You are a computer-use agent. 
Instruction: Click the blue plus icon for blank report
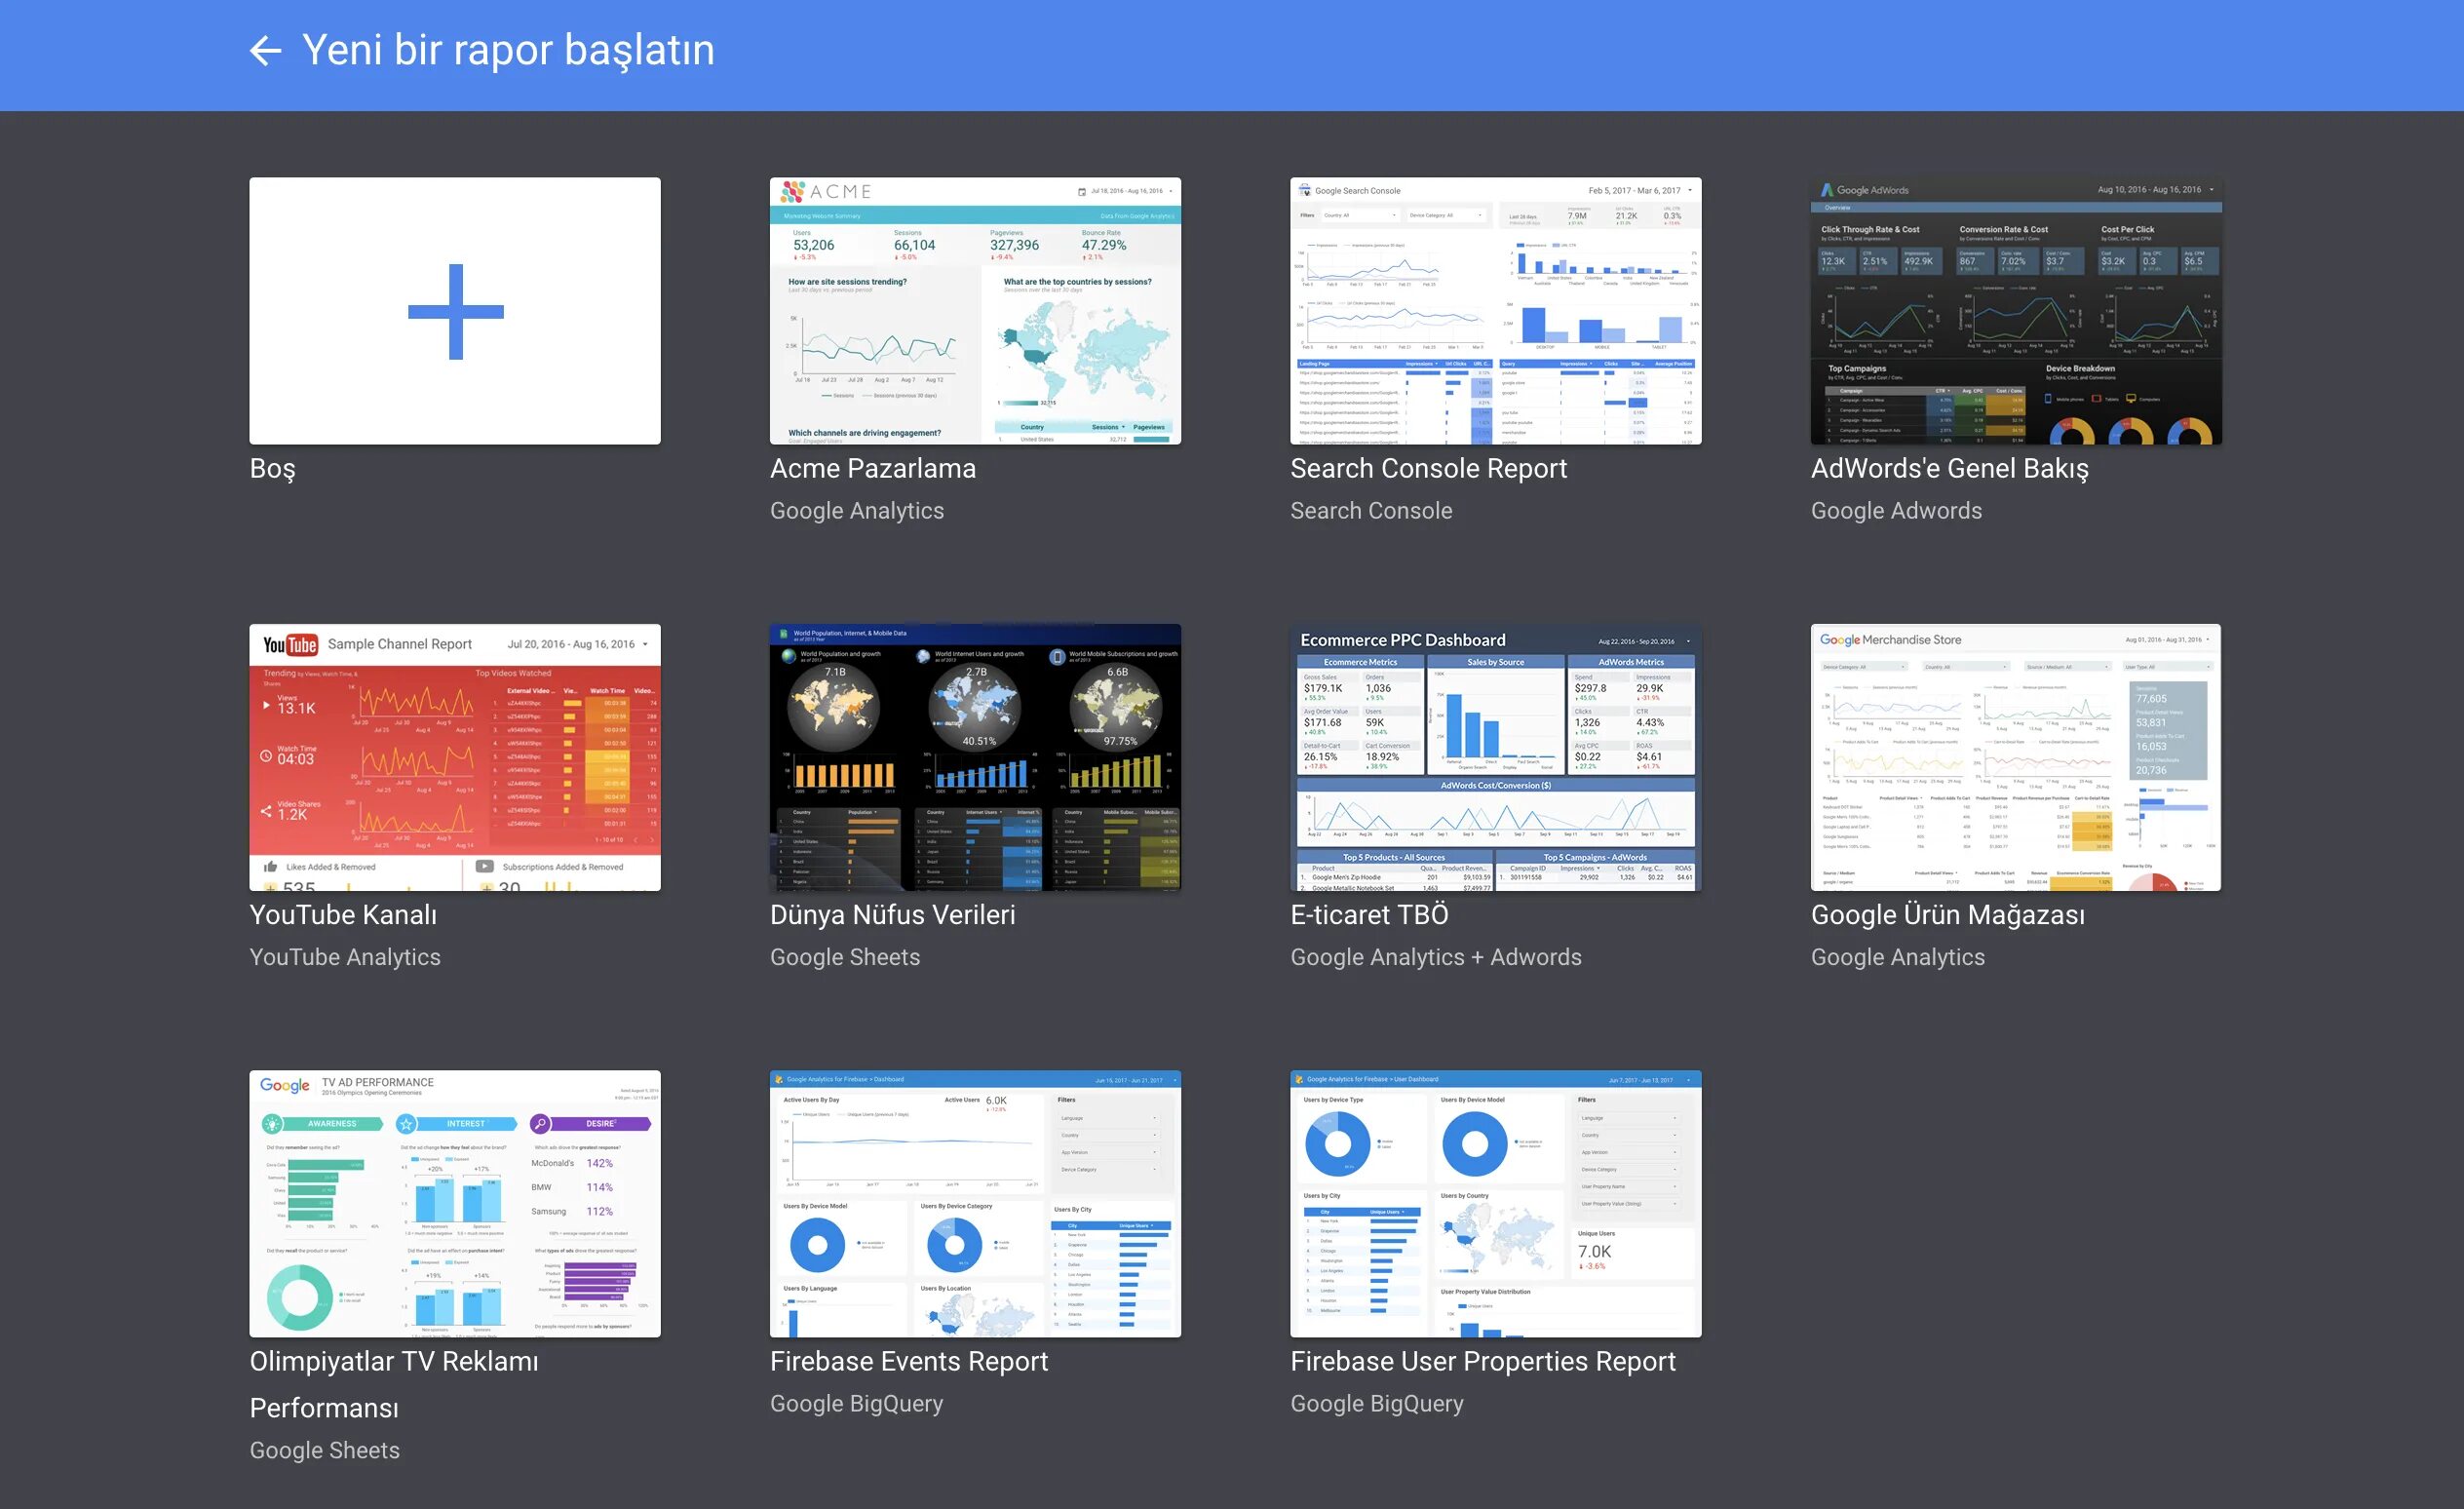tap(455, 311)
